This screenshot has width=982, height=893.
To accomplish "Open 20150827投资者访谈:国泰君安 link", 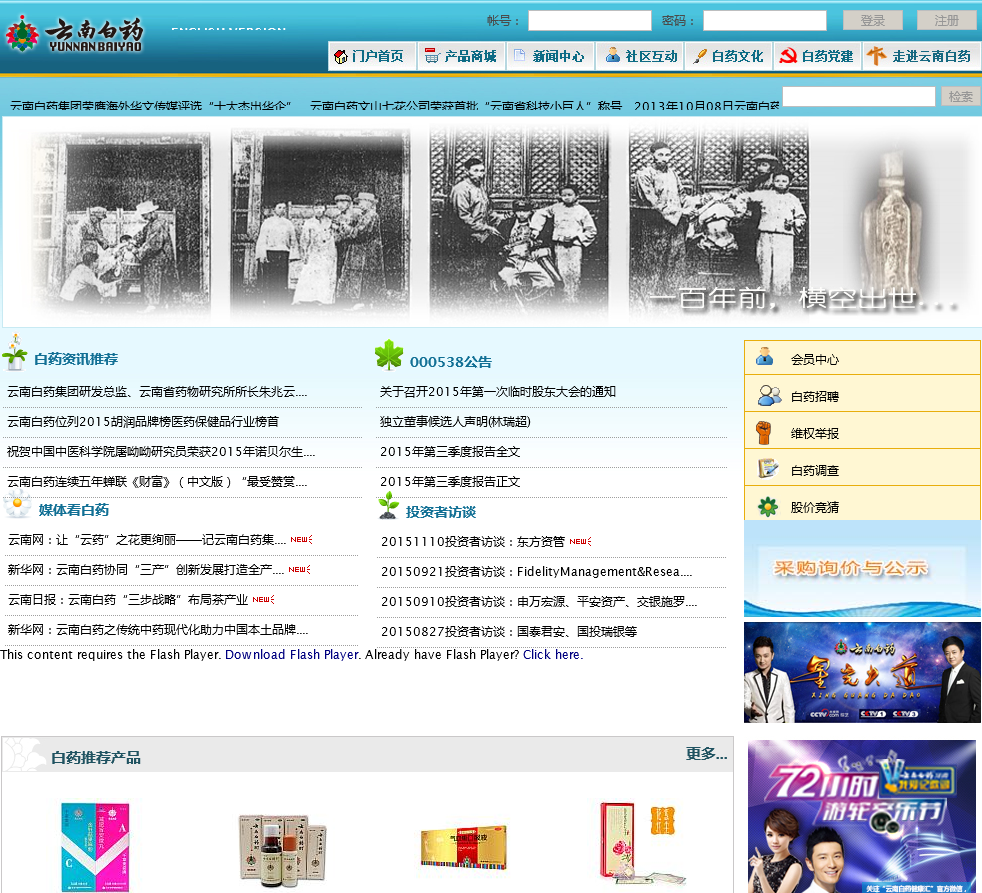I will [x=509, y=632].
